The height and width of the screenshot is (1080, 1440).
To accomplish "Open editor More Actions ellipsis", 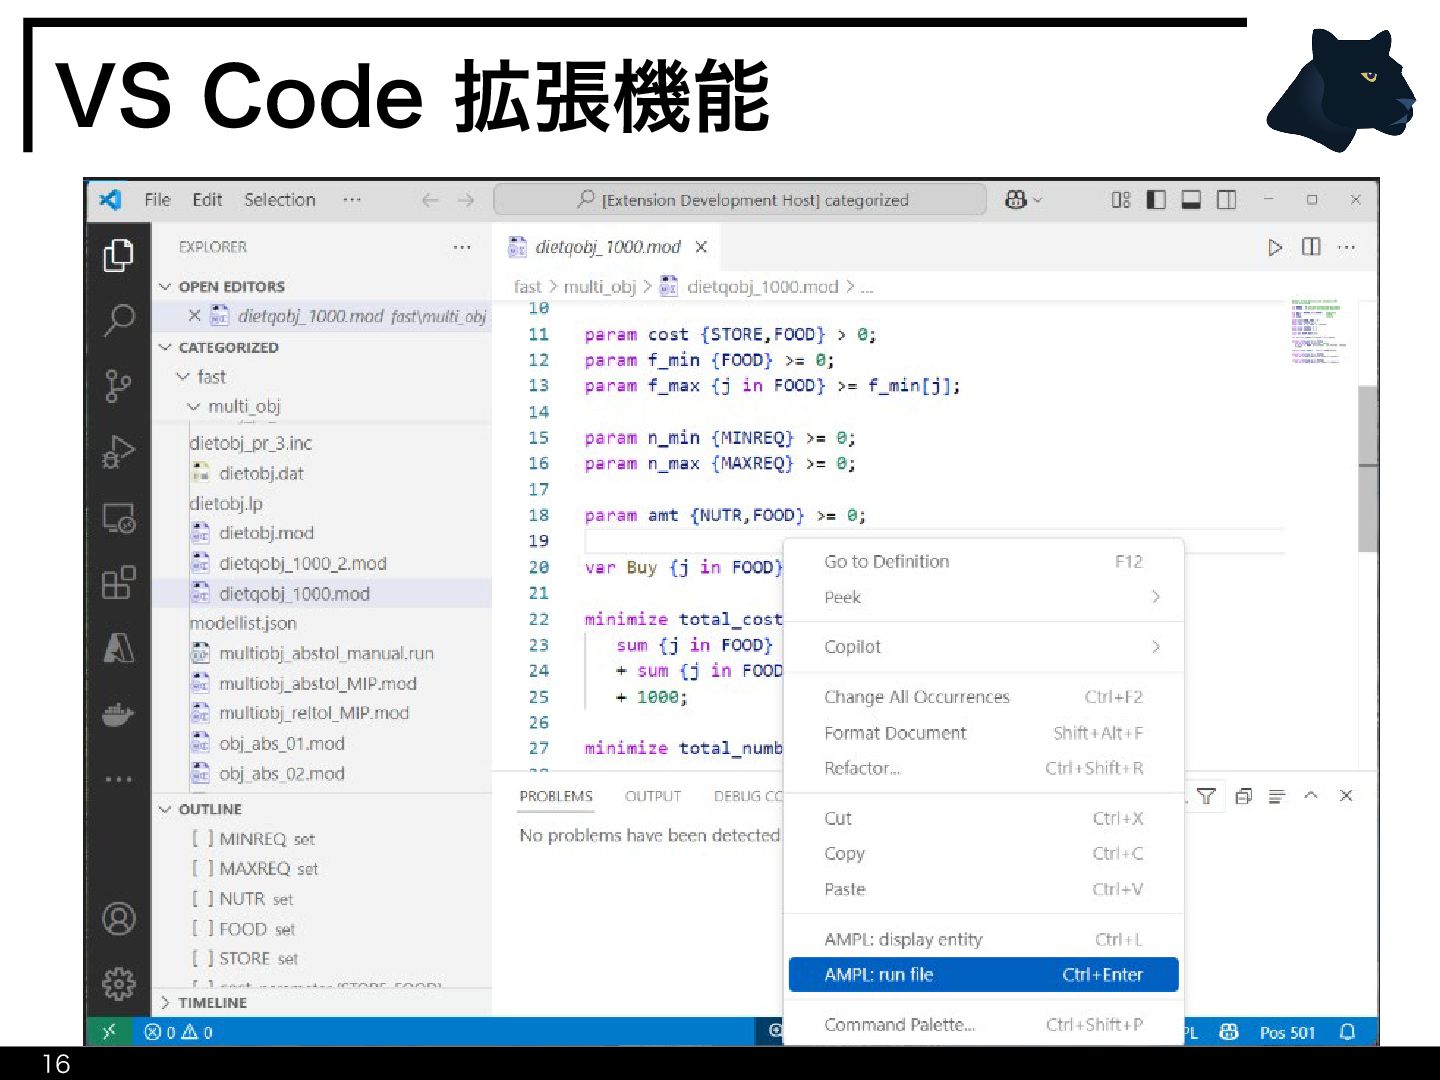I will [x=1346, y=247].
